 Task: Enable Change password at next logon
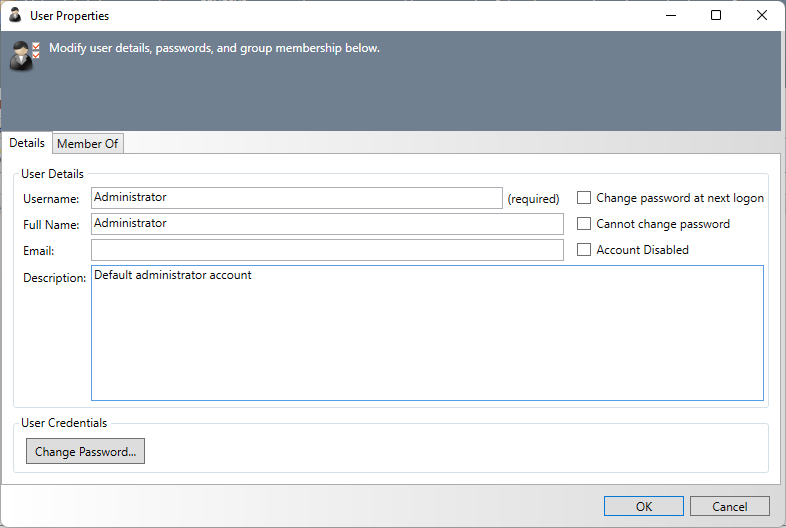pyautogui.click(x=584, y=198)
